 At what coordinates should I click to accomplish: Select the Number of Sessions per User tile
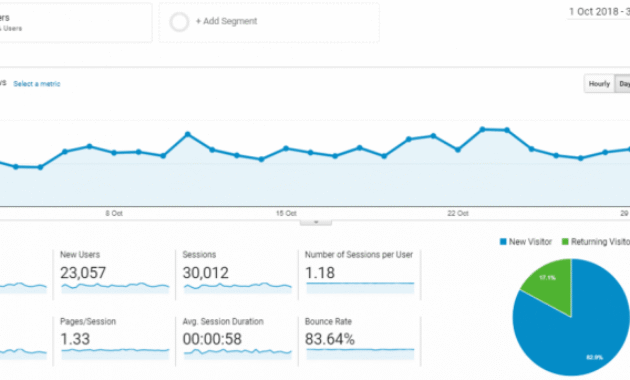click(x=359, y=274)
